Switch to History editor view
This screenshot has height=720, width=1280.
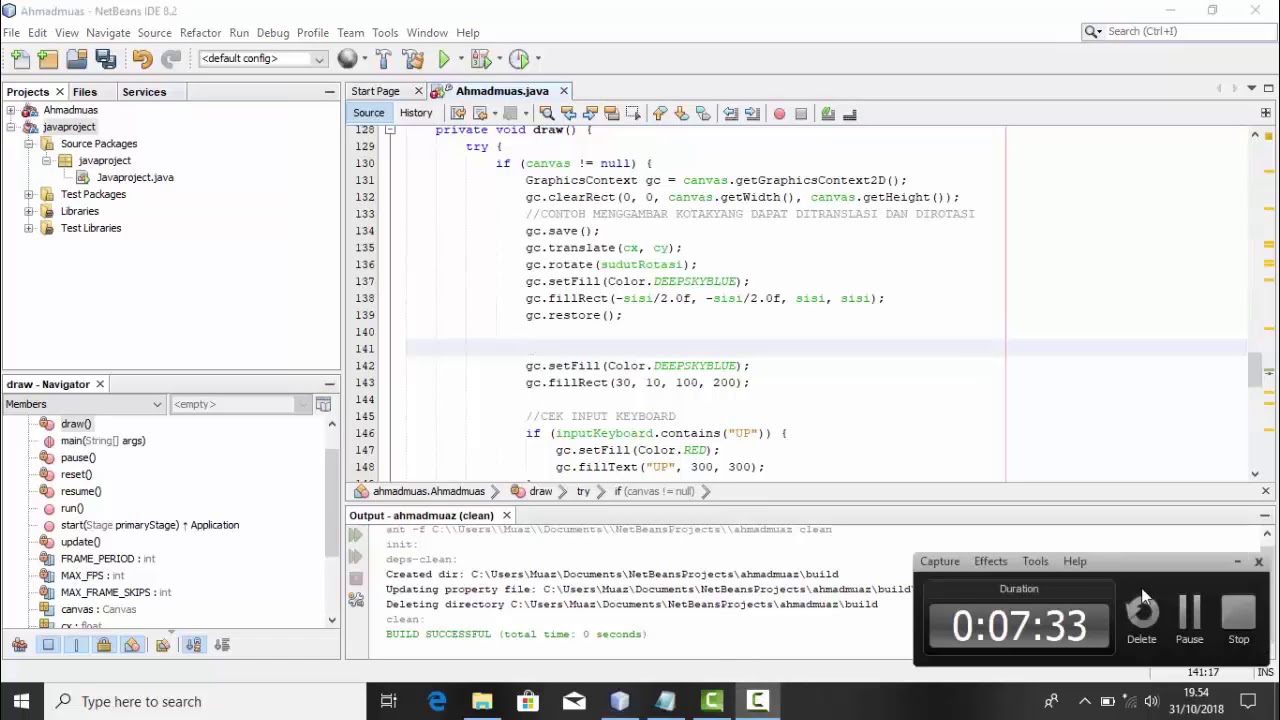(x=416, y=113)
